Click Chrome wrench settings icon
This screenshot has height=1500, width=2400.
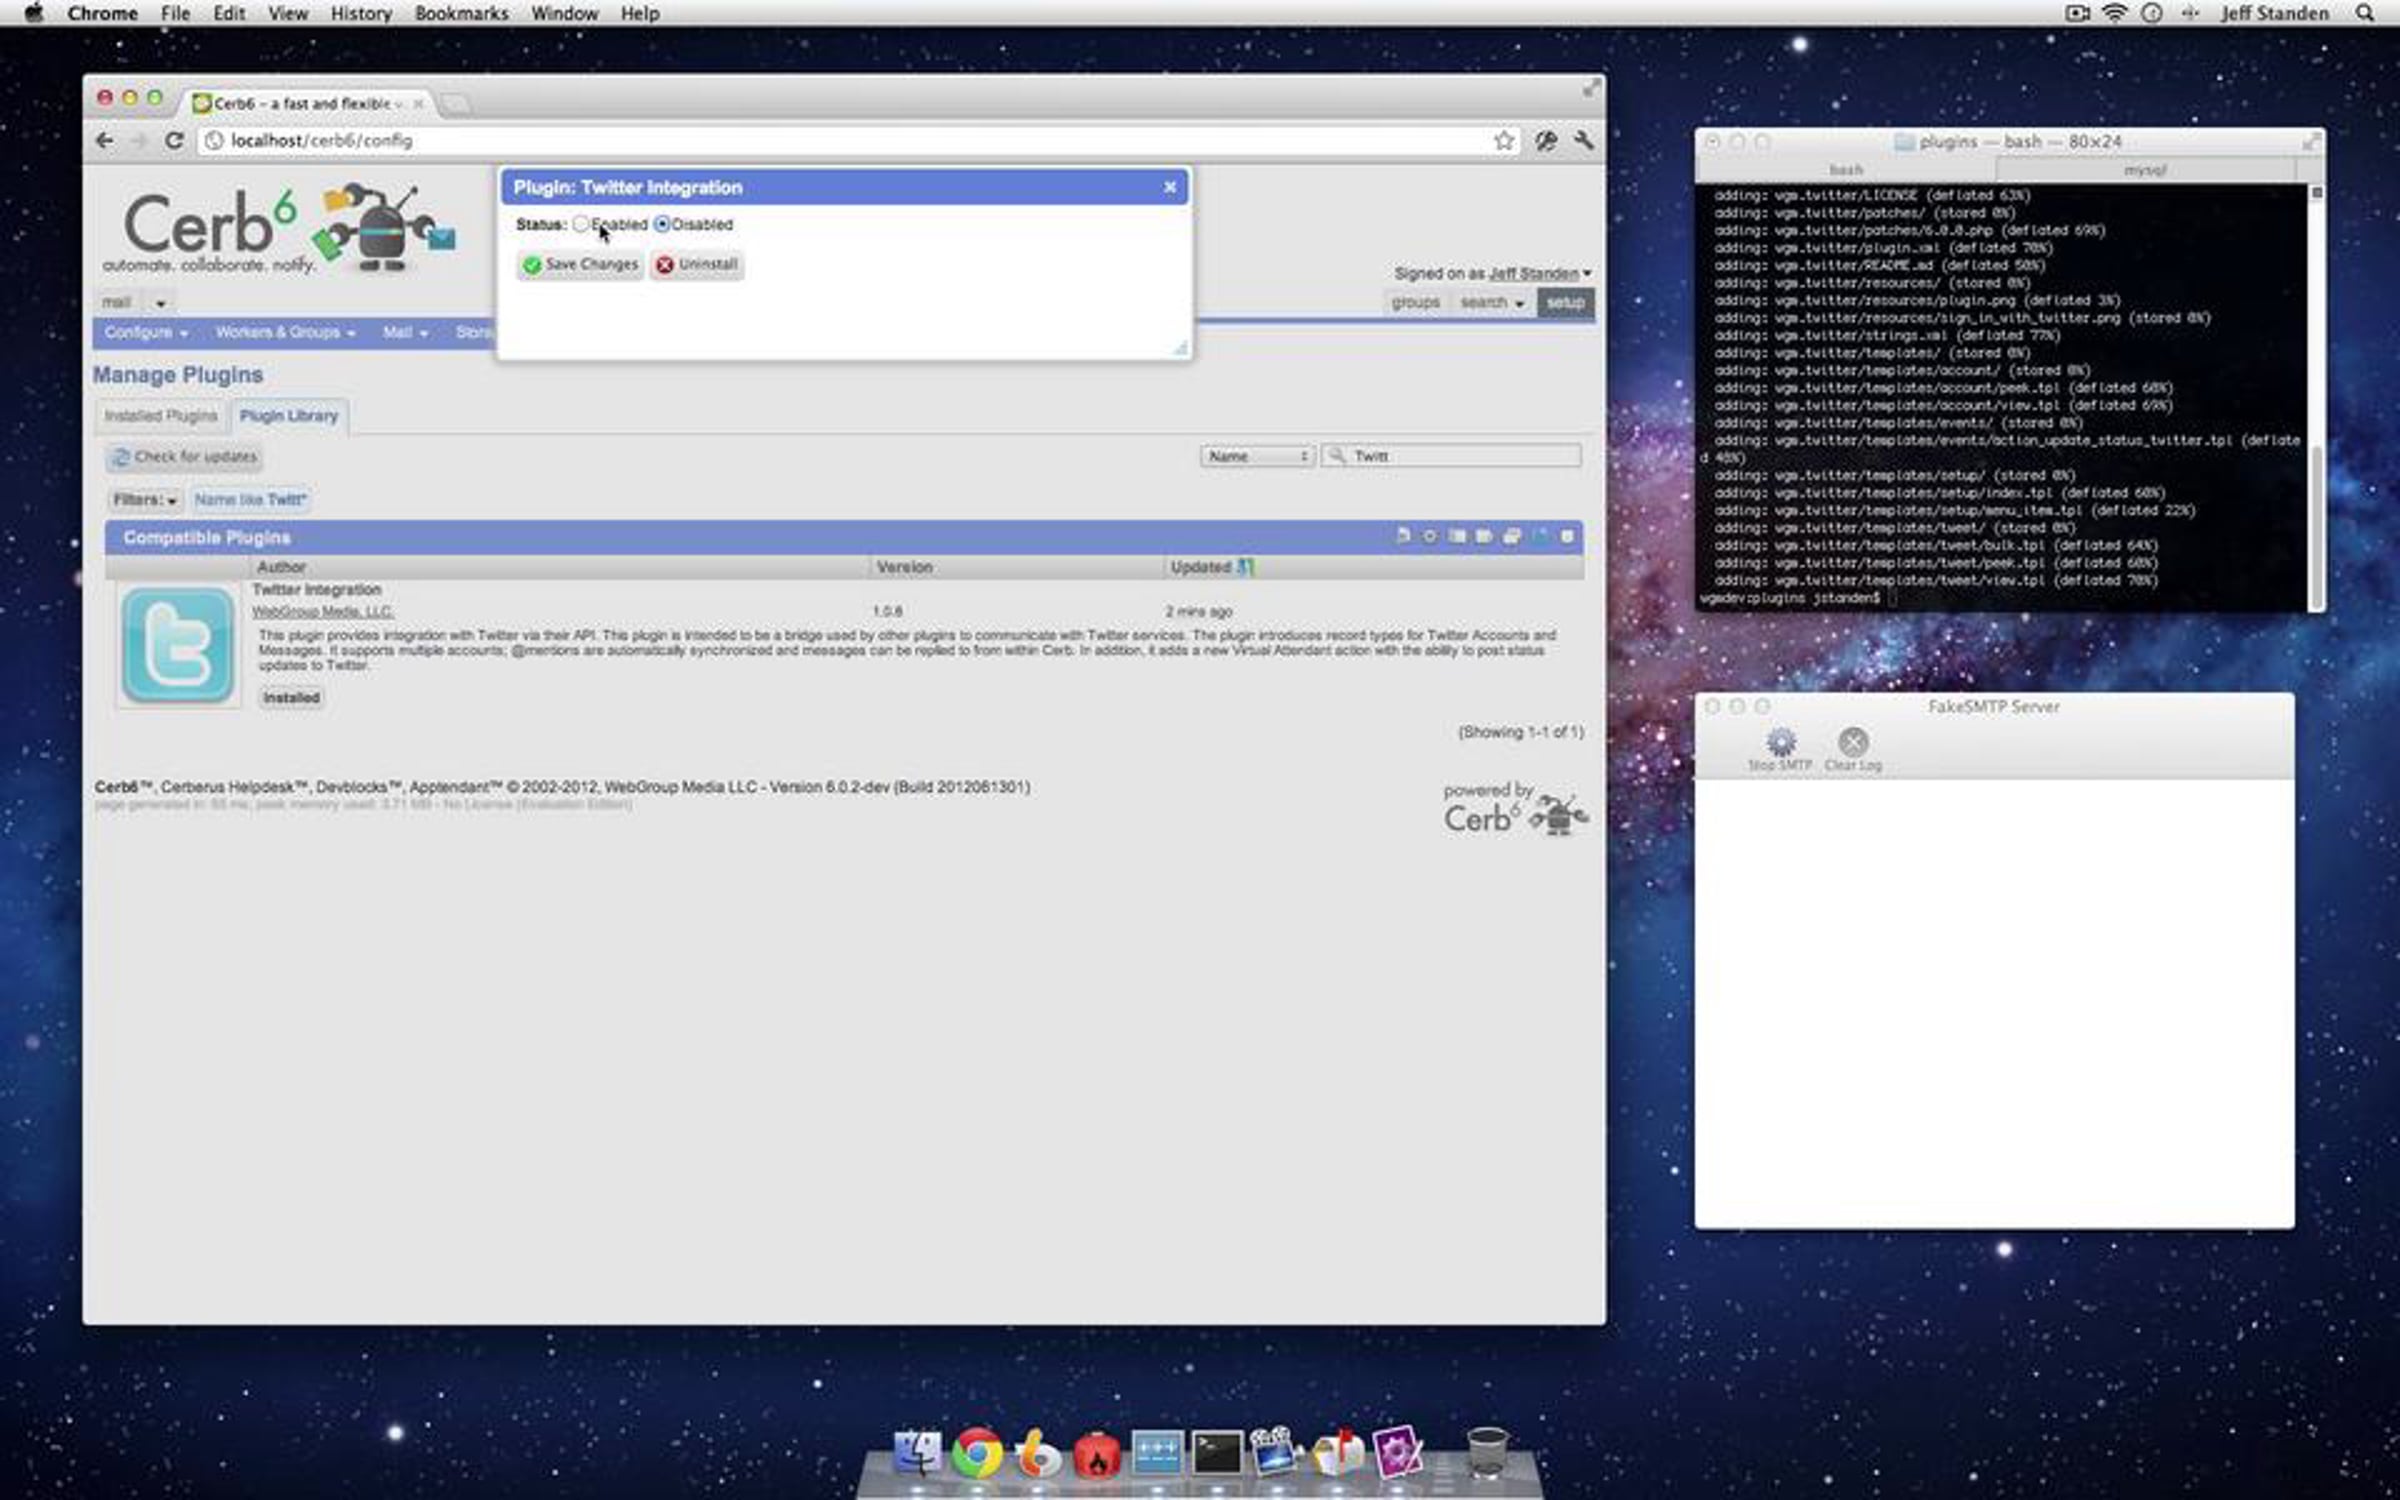coord(1583,141)
